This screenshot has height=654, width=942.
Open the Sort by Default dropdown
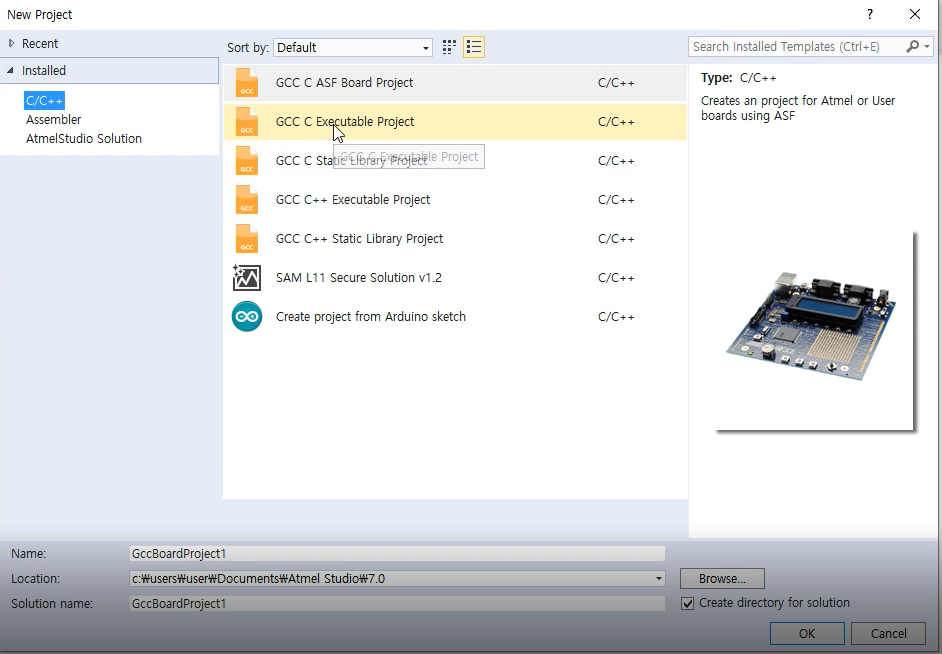click(x=353, y=47)
